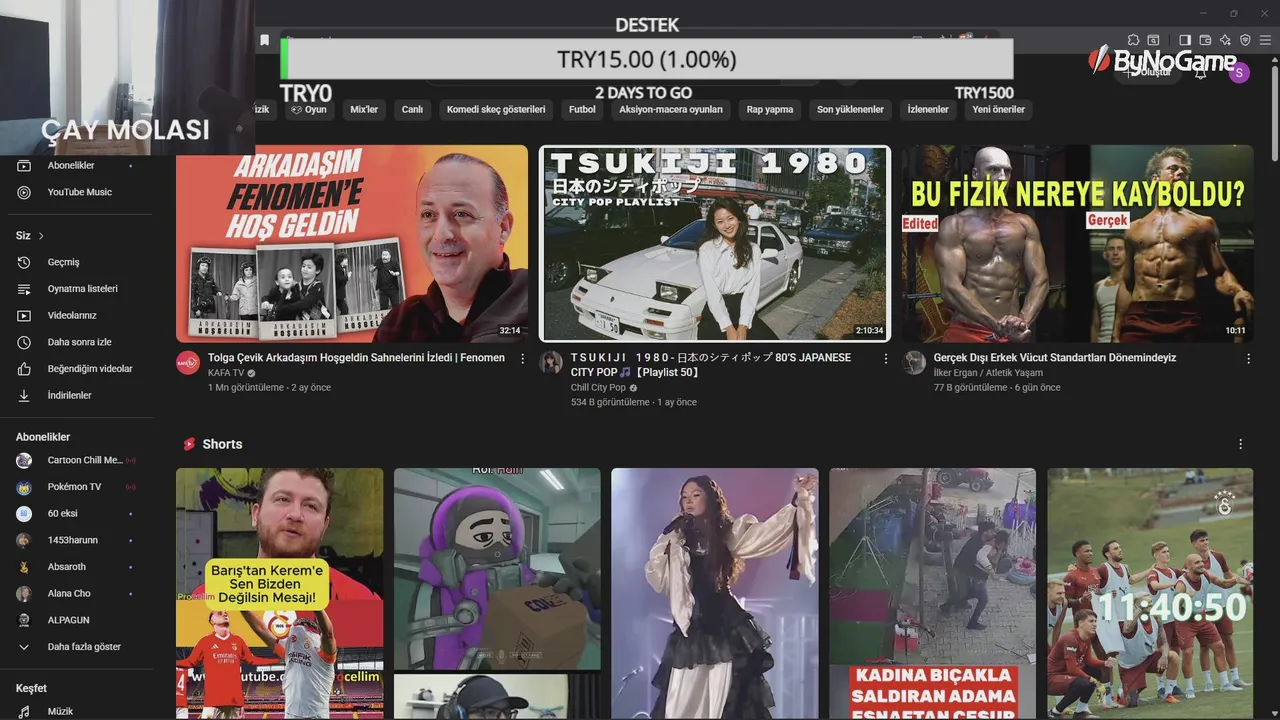Select the Oyun filter chip
This screenshot has width=1280, height=720.
[309, 110]
